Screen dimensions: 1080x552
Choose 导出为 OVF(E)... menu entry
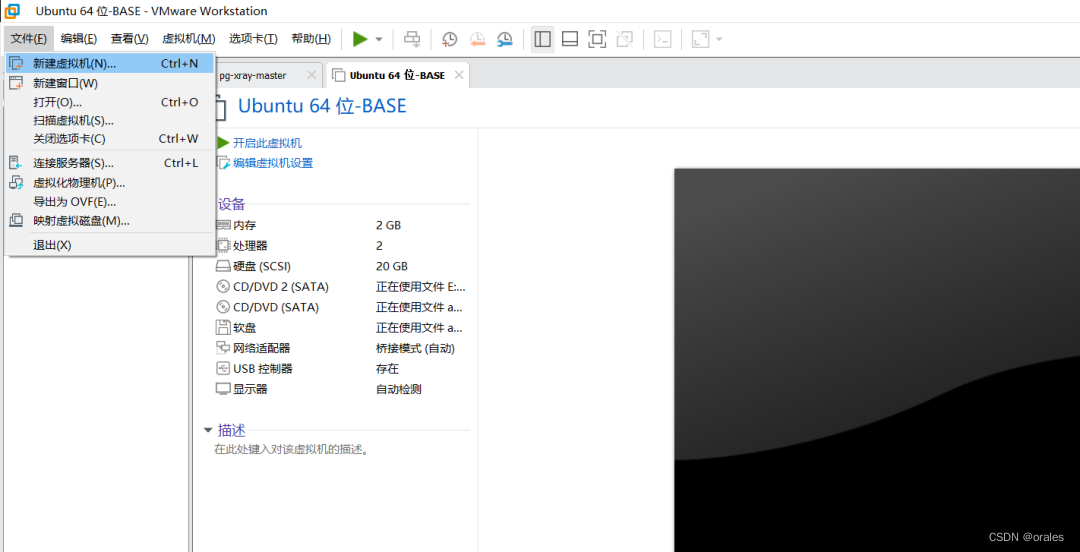click(110, 202)
